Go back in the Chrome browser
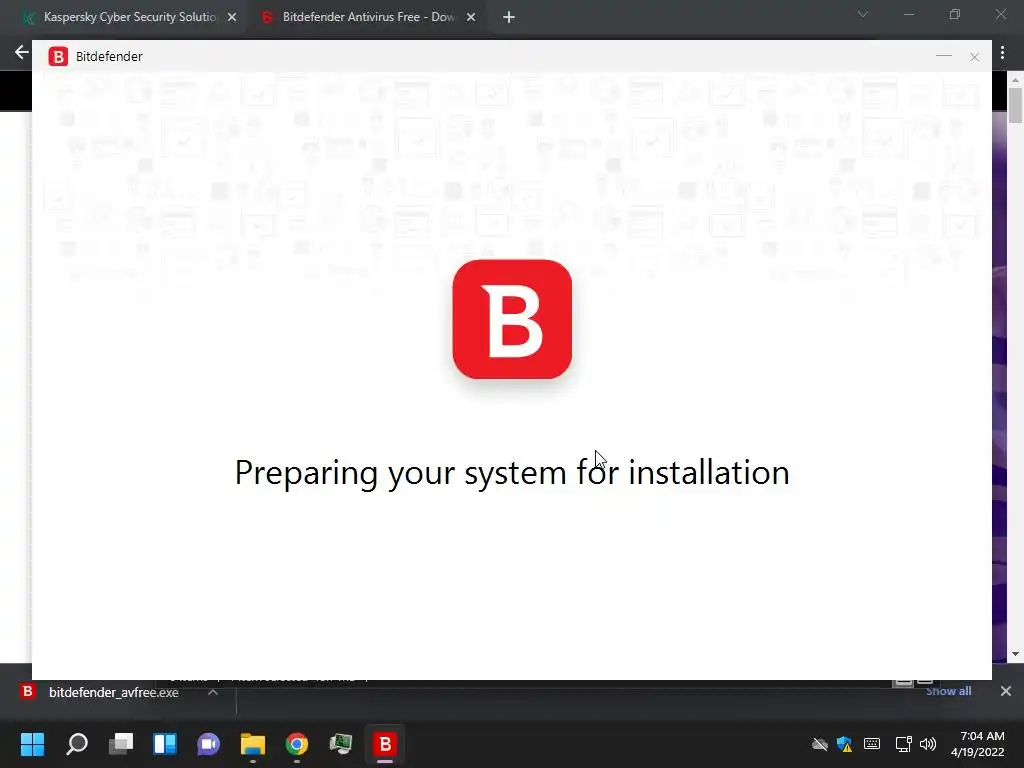The width and height of the screenshot is (1024, 768). 22,52
